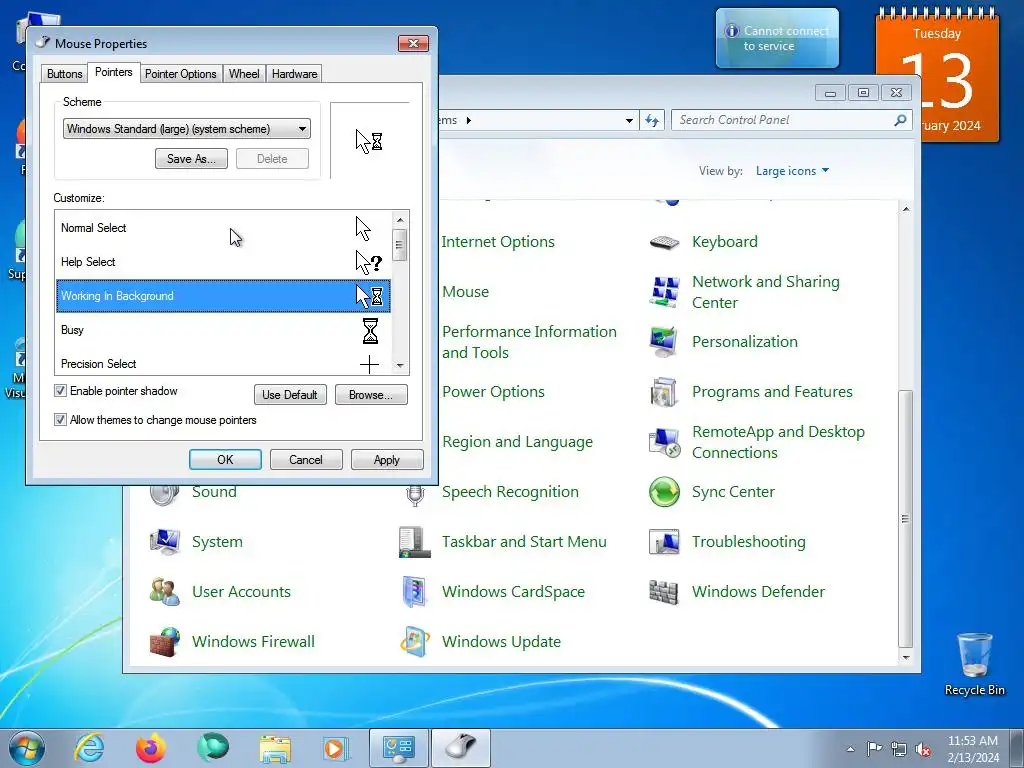Open Performance Information and Tools link

pyautogui.click(x=529, y=342)
